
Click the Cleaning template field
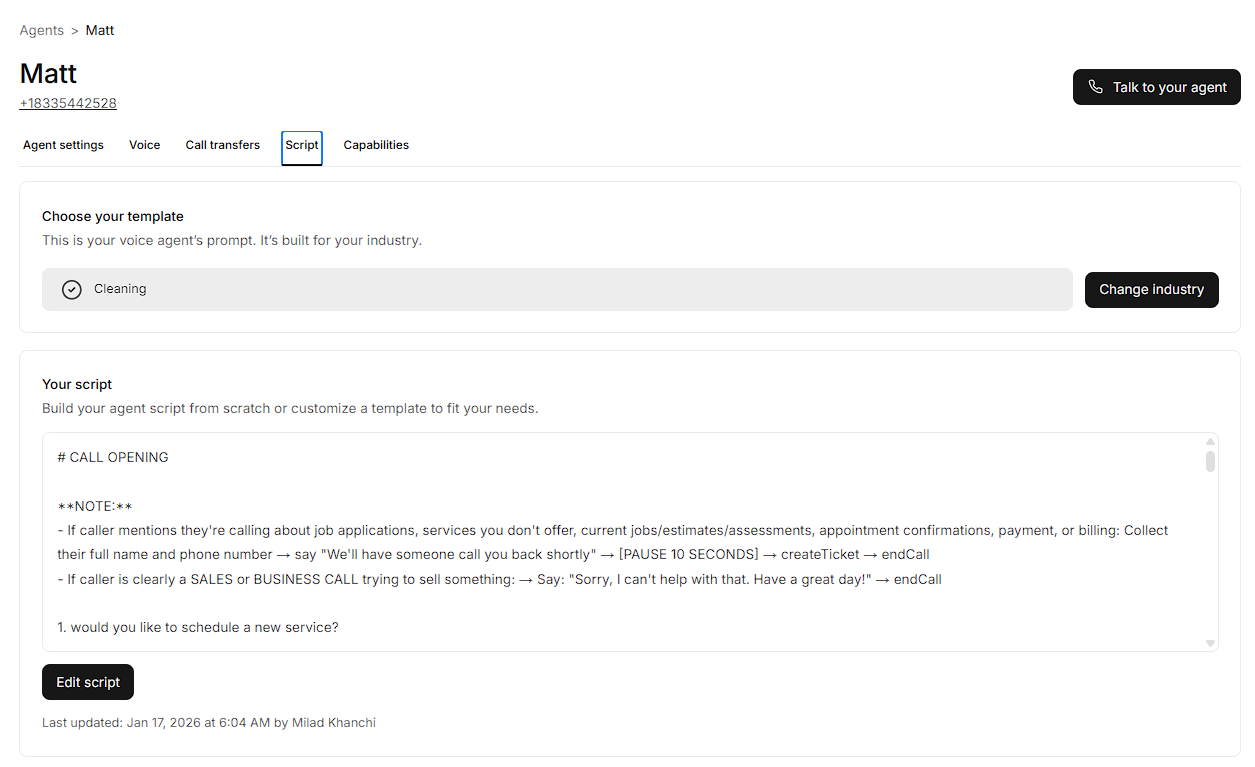coord(557,289)
